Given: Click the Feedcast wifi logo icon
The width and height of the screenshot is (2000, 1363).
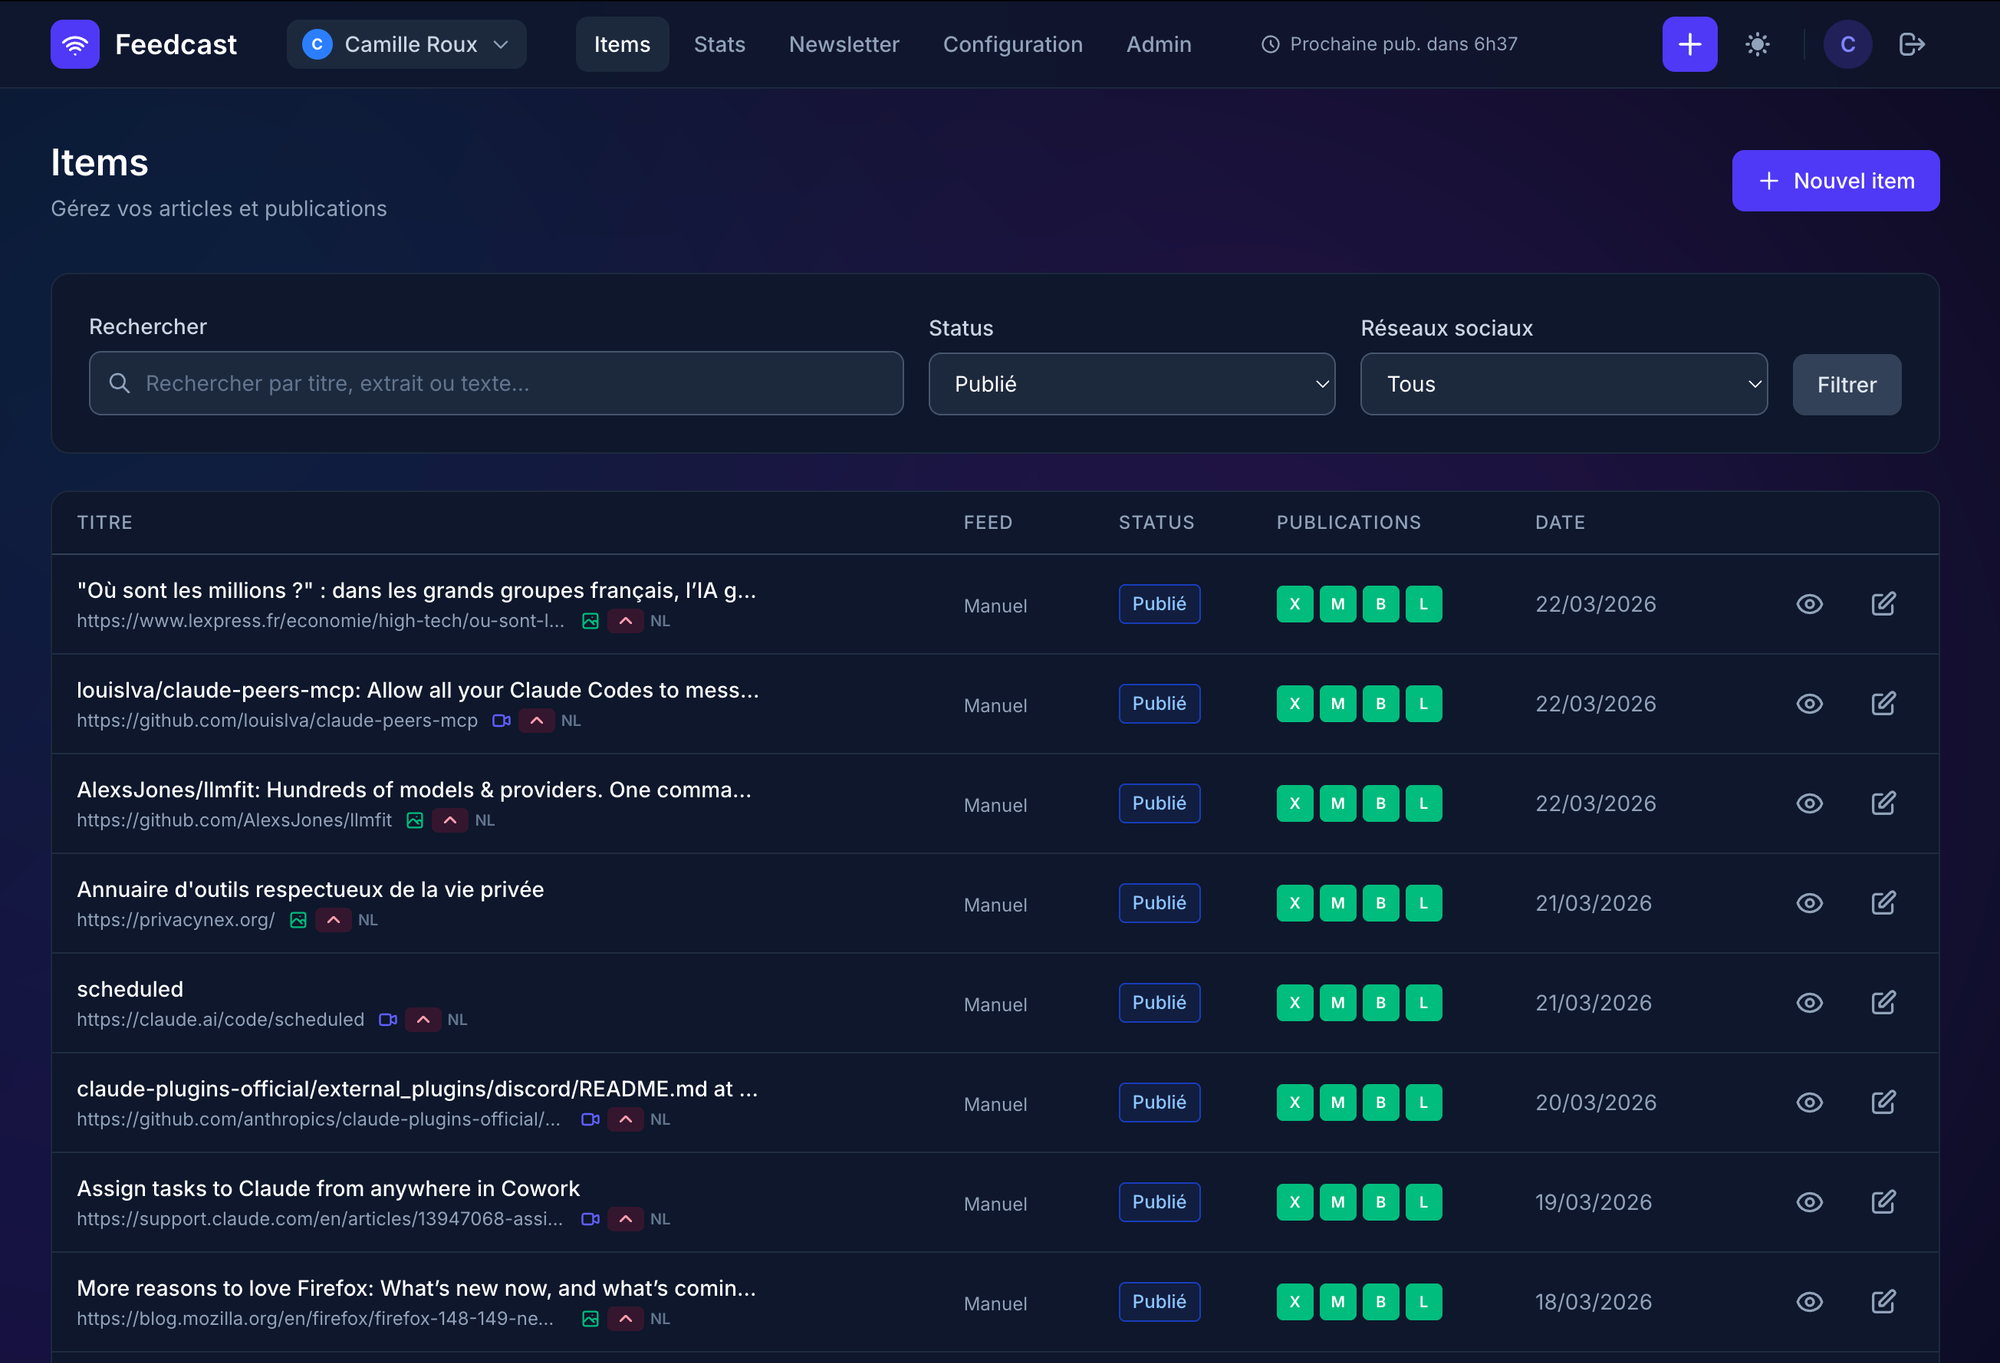Looking at the screenshot, I should pyautogui.click(x=75, y=44).
